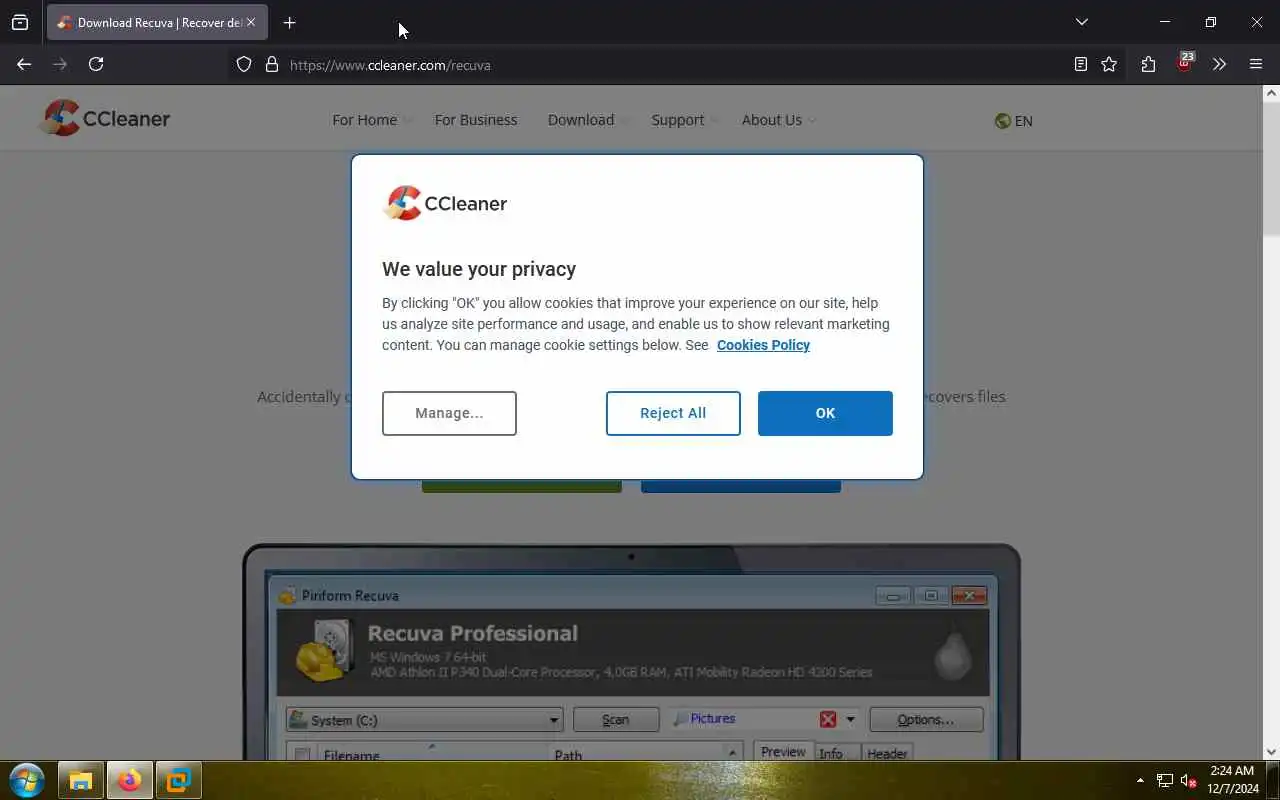Click the scrollbar up arrow
This screenshot has width=1280, height=800.
tap(1271, 93)
